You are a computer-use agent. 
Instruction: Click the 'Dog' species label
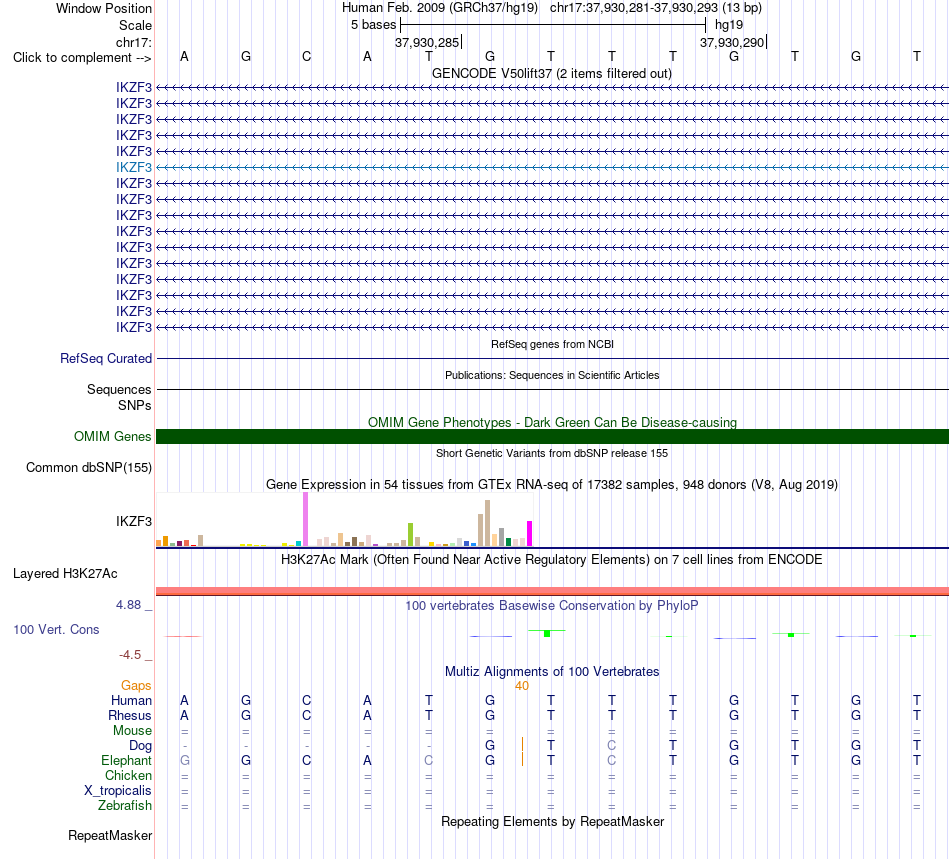click(140, 746)
